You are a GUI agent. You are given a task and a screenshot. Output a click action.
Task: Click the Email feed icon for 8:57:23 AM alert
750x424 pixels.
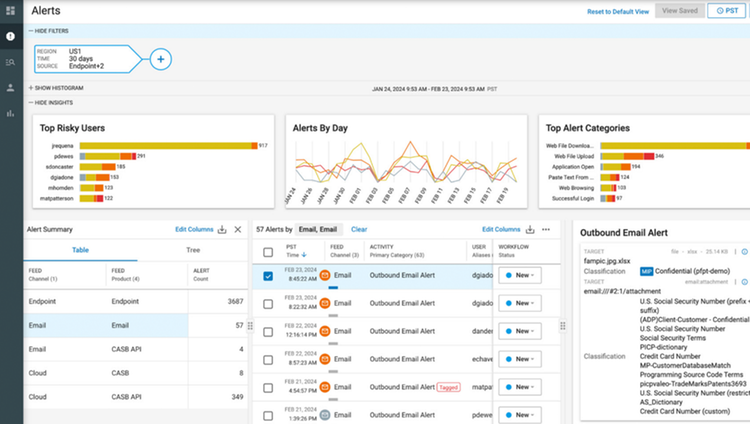[325, 359]
